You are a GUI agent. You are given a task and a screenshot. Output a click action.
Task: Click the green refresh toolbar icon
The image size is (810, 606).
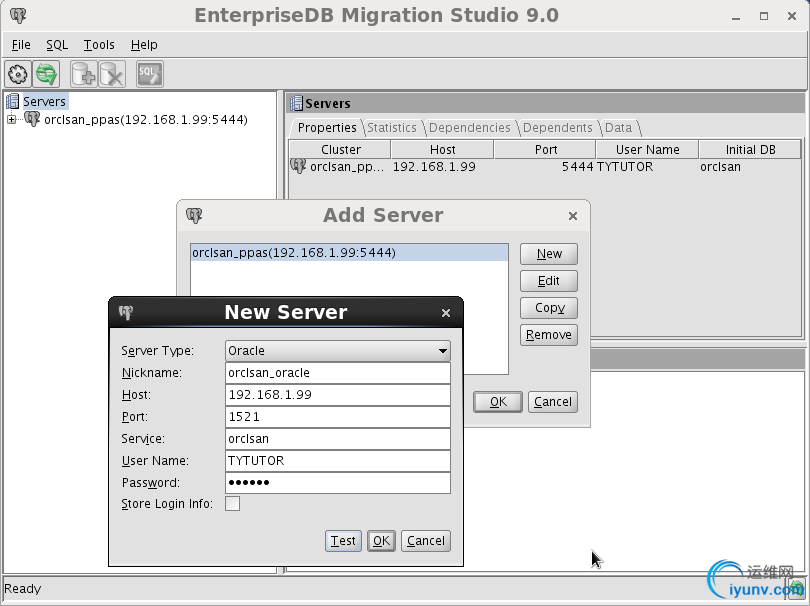(46, 74)
